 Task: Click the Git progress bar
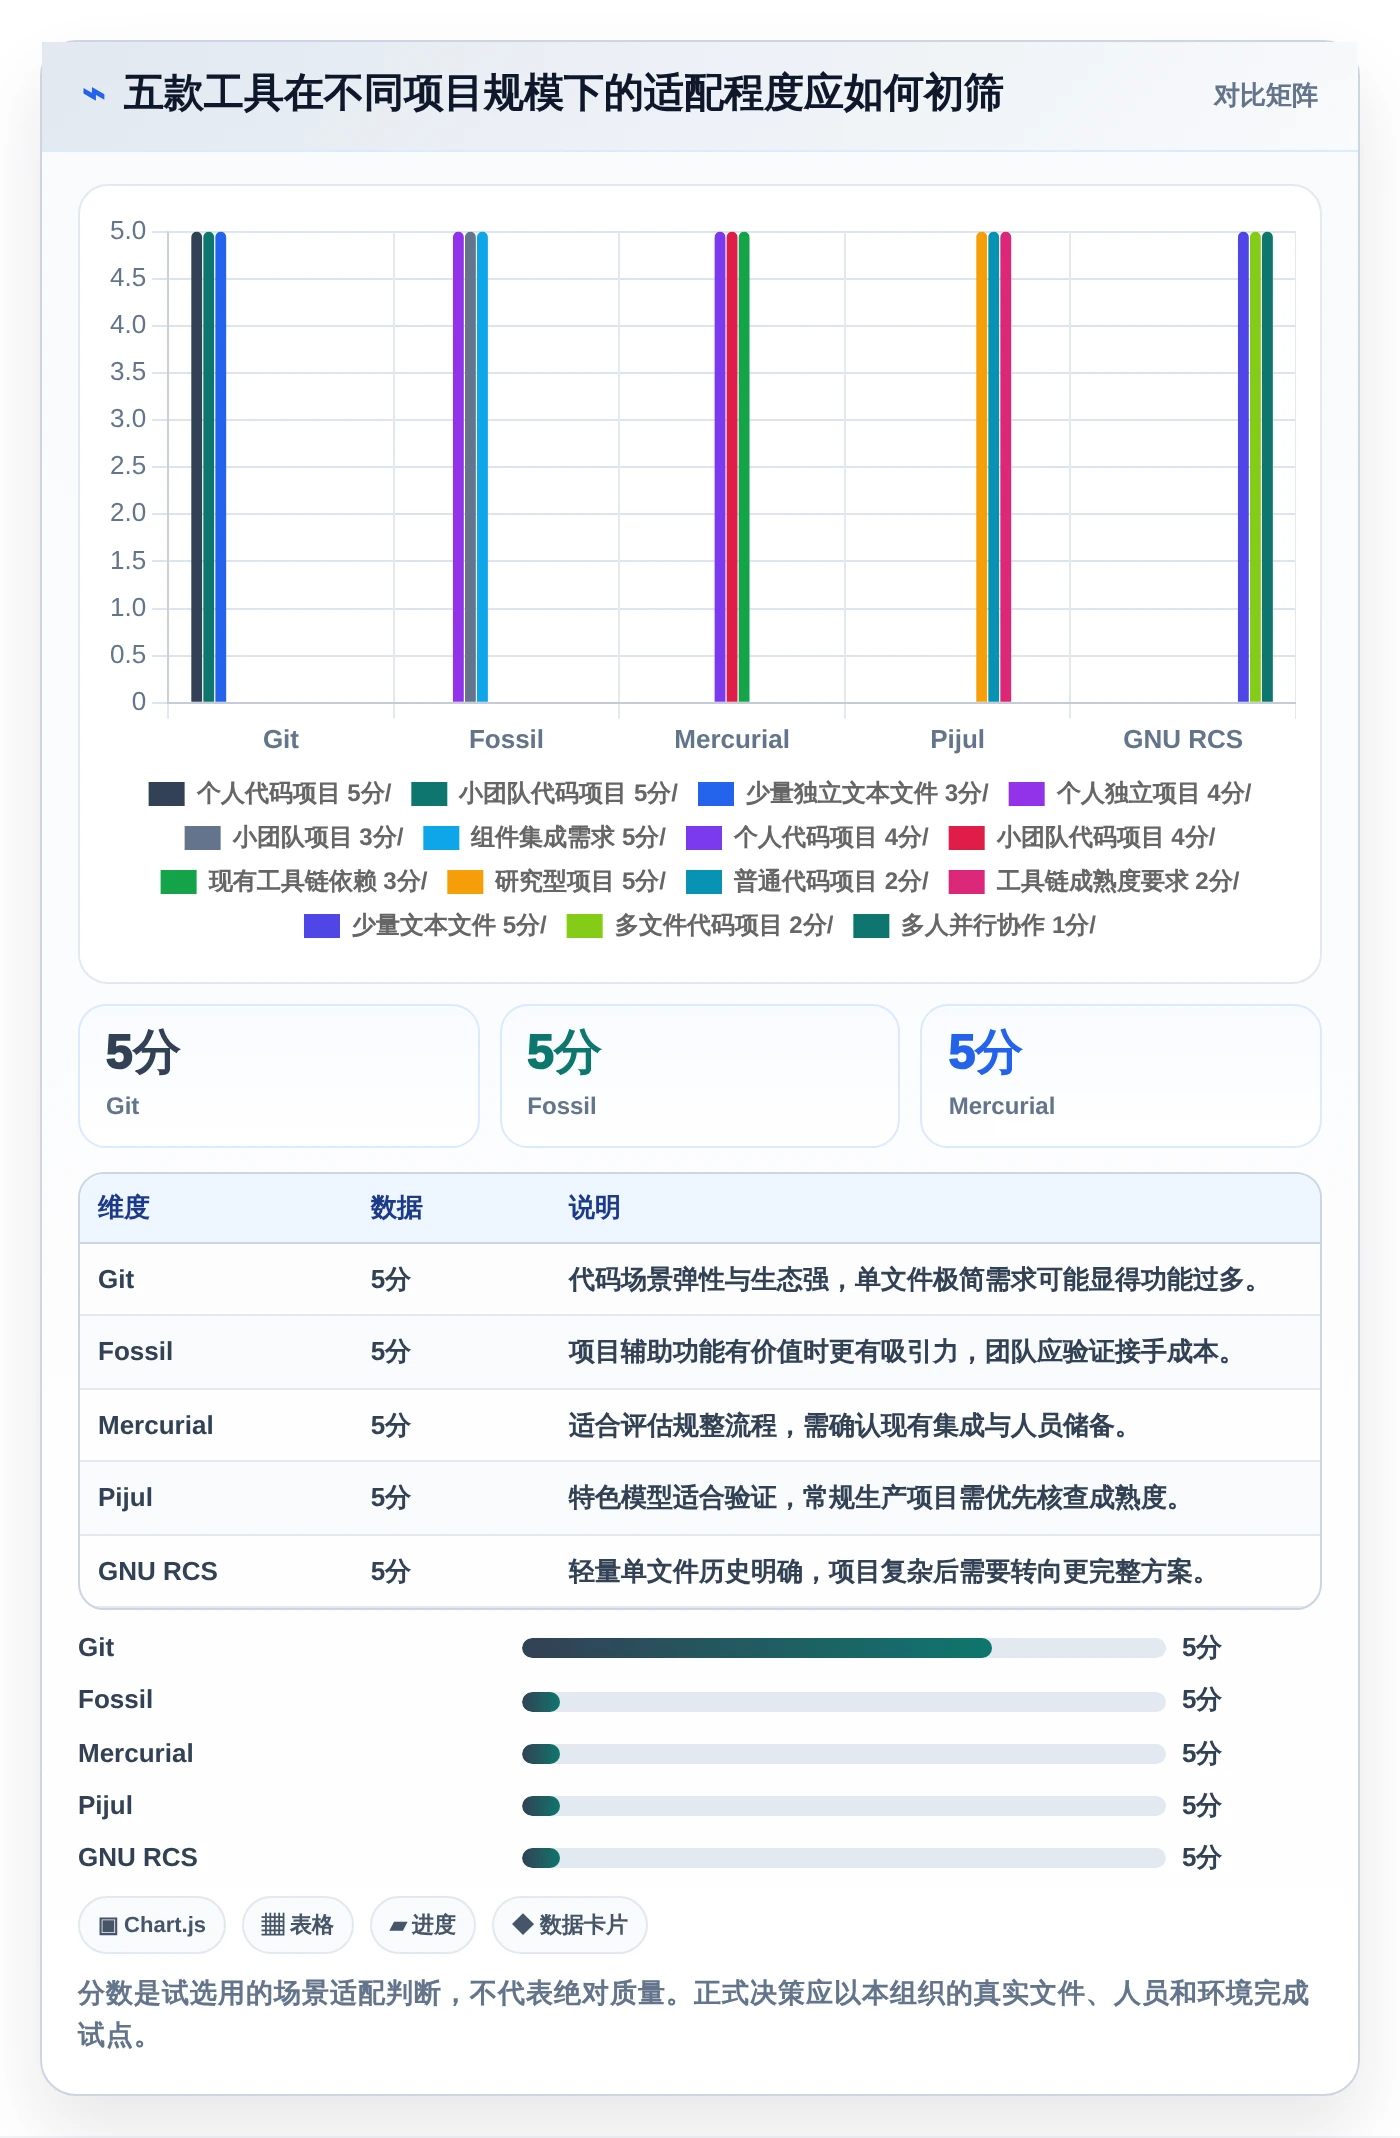844,1648
